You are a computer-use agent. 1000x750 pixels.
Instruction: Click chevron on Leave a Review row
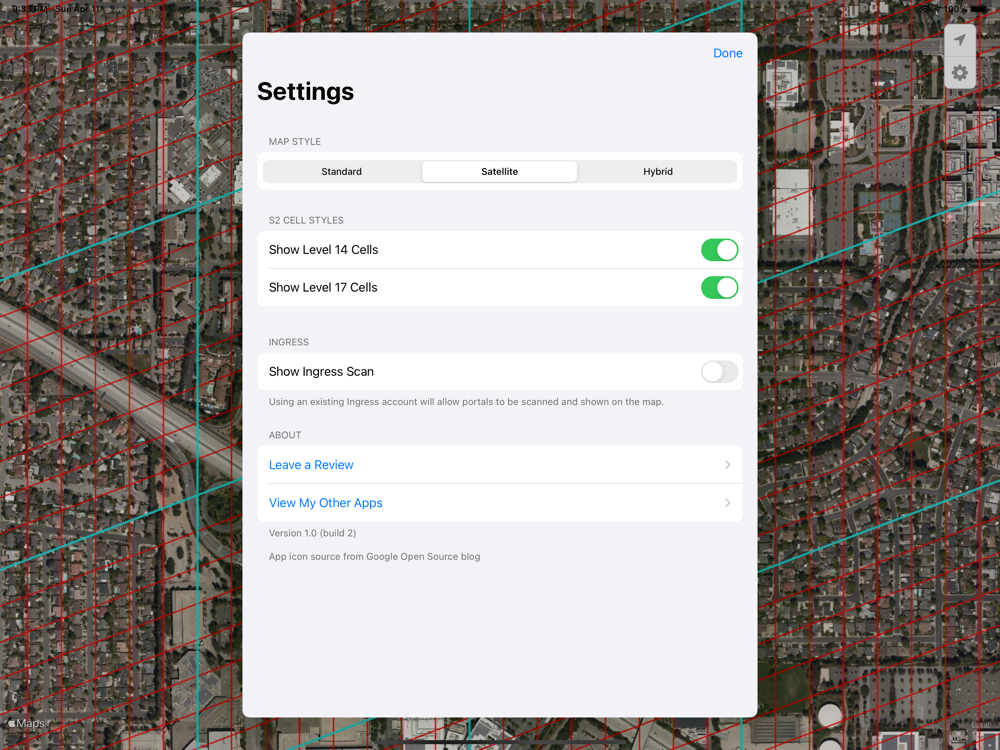click(728, 465)
